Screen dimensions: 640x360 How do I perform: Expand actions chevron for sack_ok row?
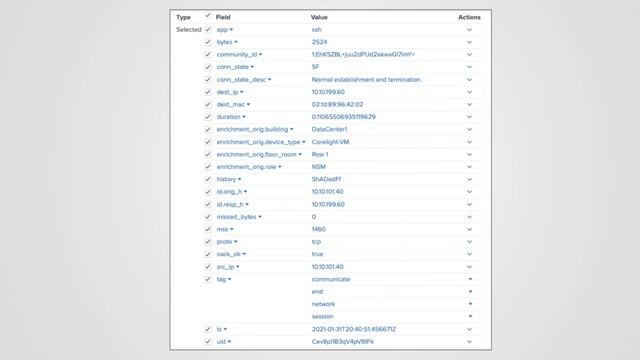pyautogui.click(x=469, y=254)
